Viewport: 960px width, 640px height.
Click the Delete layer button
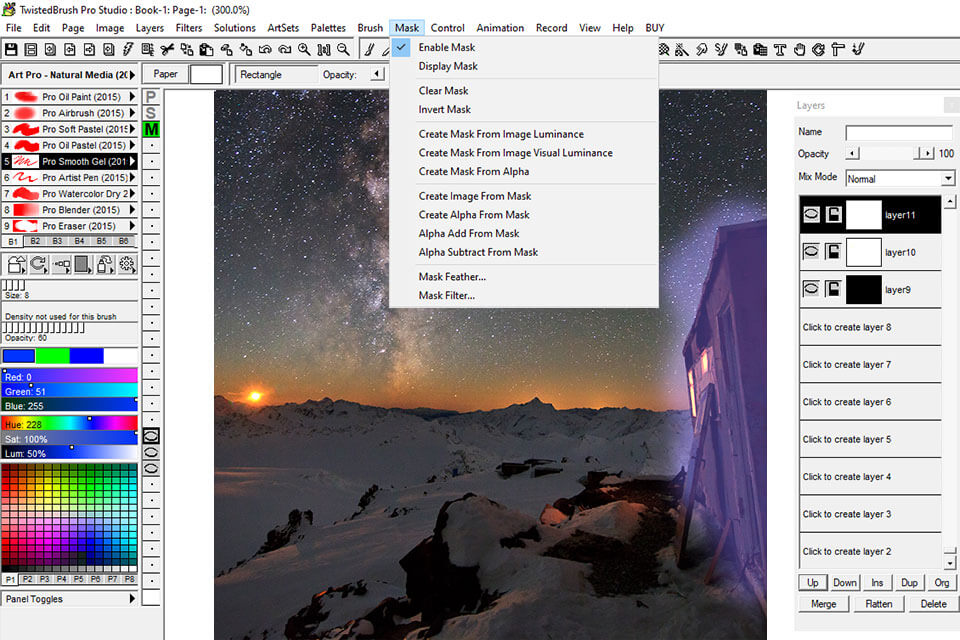click(x=933, y=604)
